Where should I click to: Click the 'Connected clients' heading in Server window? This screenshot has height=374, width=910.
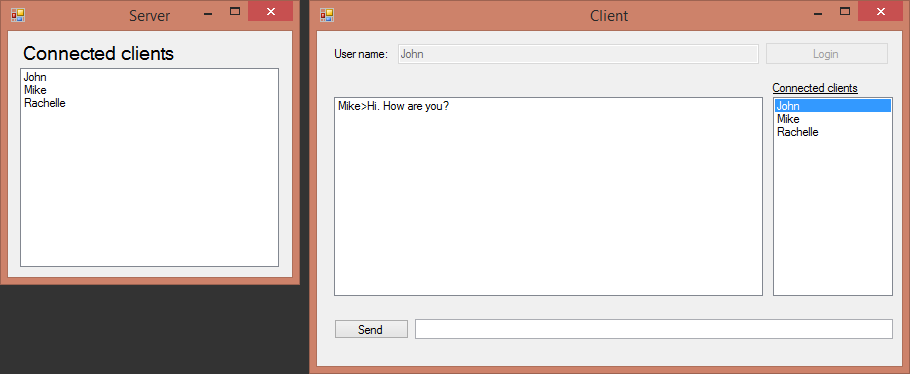point(98,53)
